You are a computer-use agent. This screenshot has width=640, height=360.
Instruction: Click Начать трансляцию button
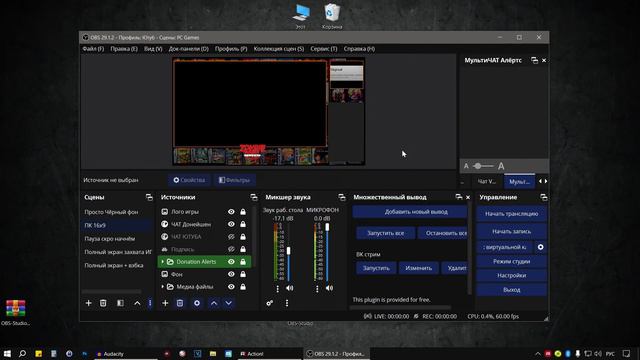coord(511,213)
